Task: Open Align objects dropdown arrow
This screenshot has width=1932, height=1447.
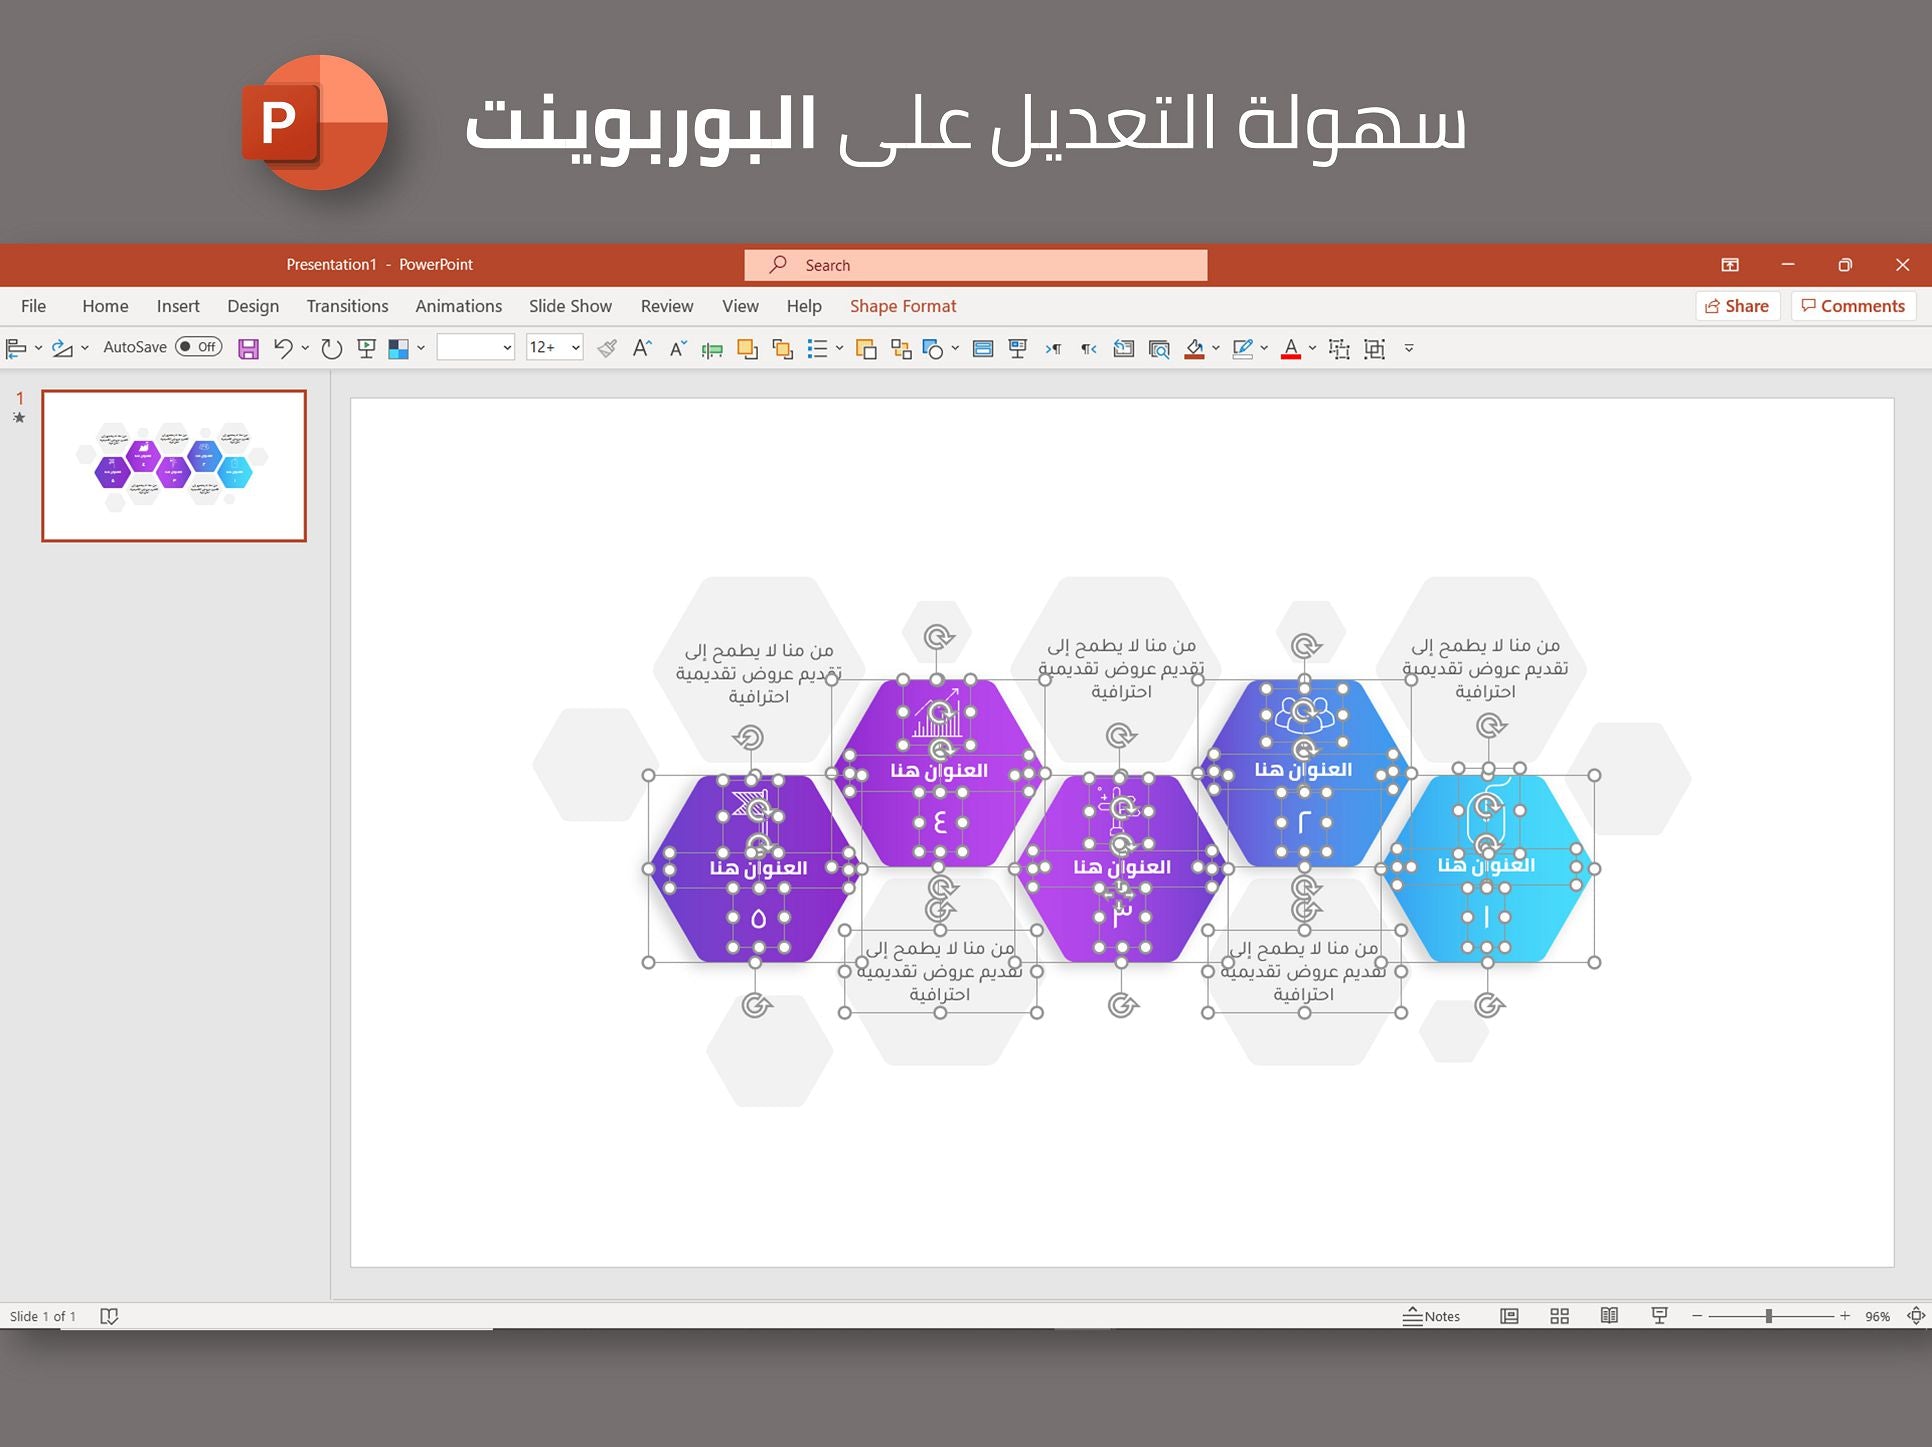Action: tap(38, 348)
